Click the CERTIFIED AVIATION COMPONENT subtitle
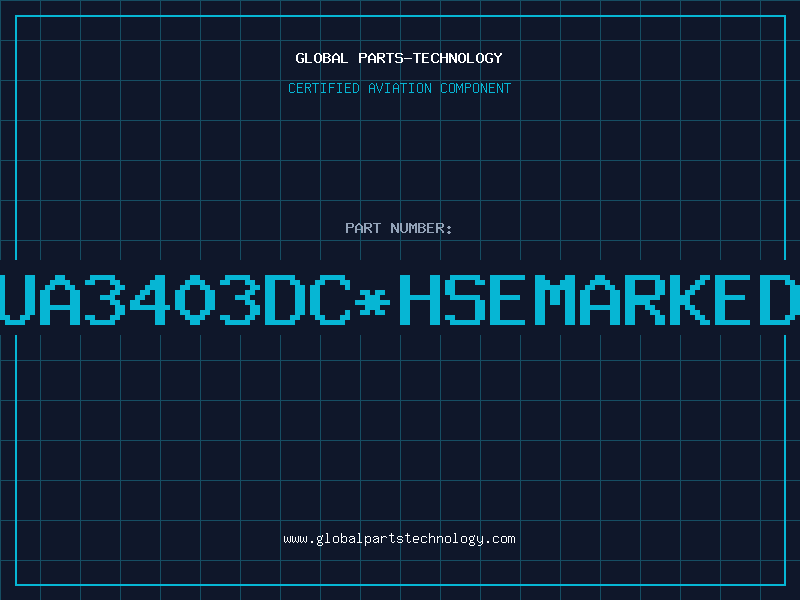The width and height of the screenshot is (800, 600). [399, 88]
